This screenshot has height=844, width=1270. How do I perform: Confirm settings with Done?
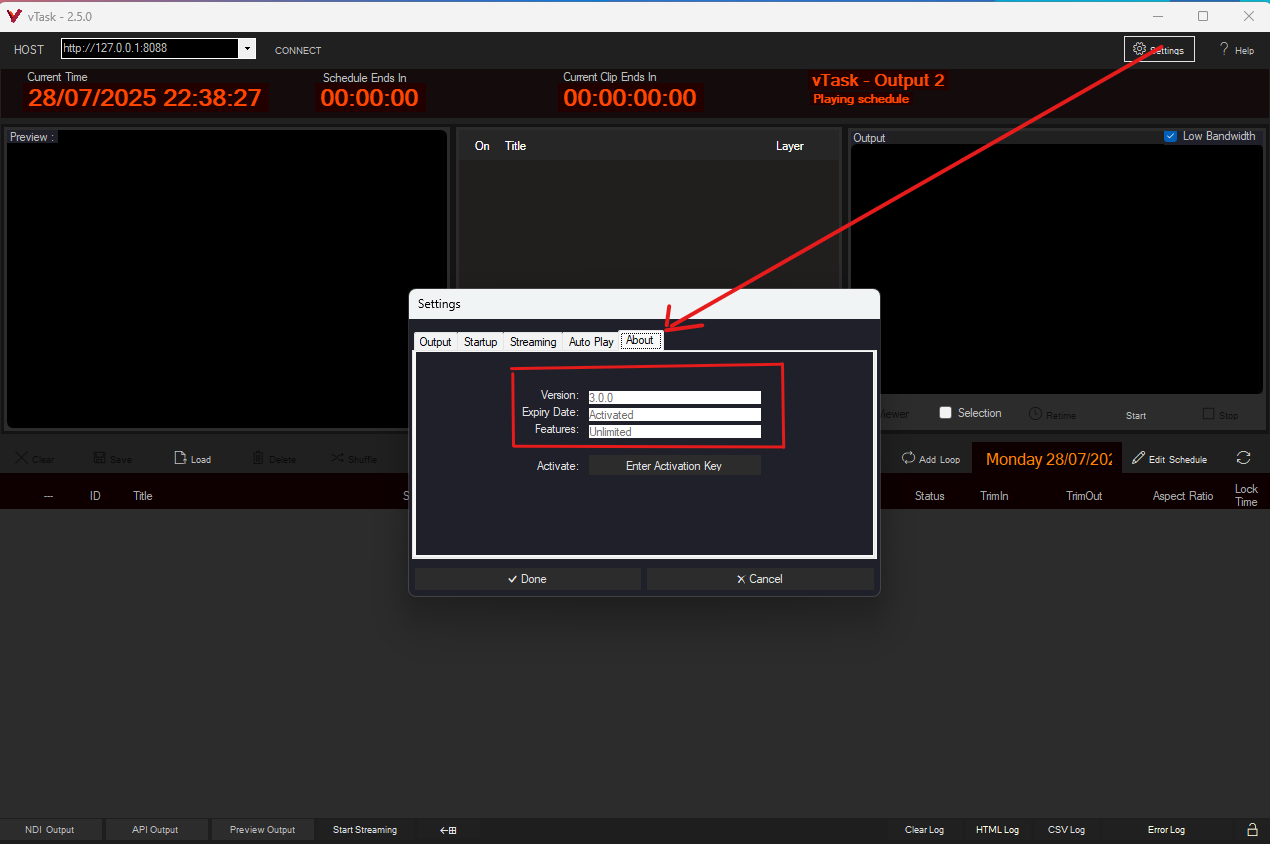tap(528, 579)
